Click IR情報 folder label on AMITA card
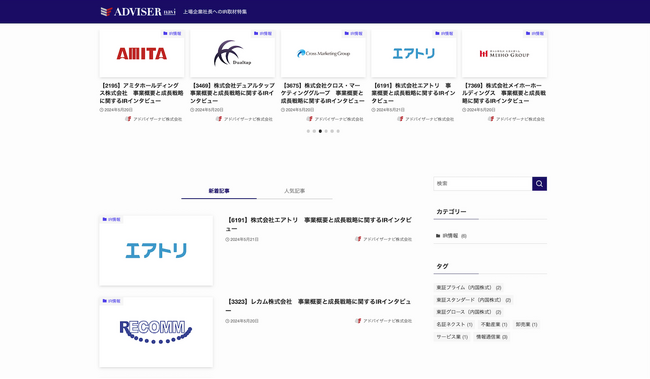Image resolution: width=650 pixels, height=379 pixels. [x=172, y=33]
